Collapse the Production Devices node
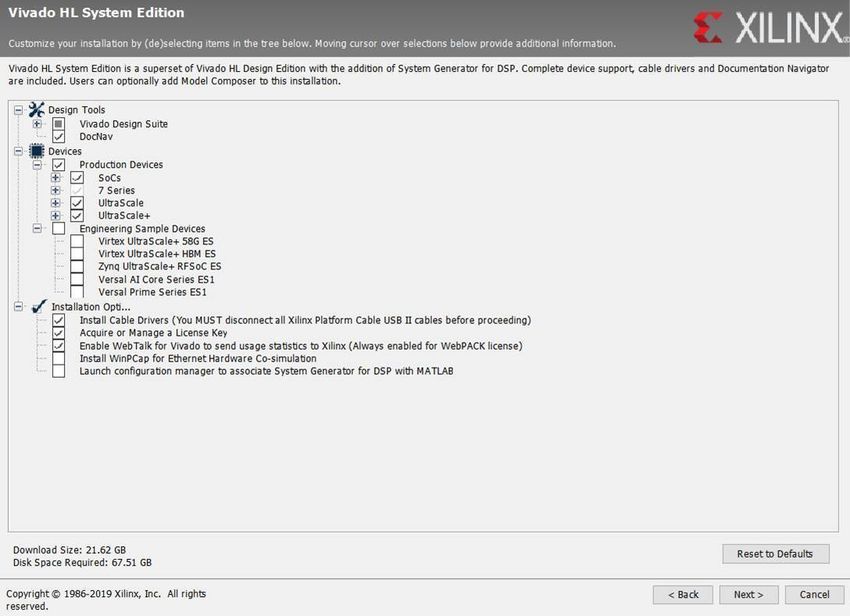This screenshot has width=850, height=616. click(37, 164)
